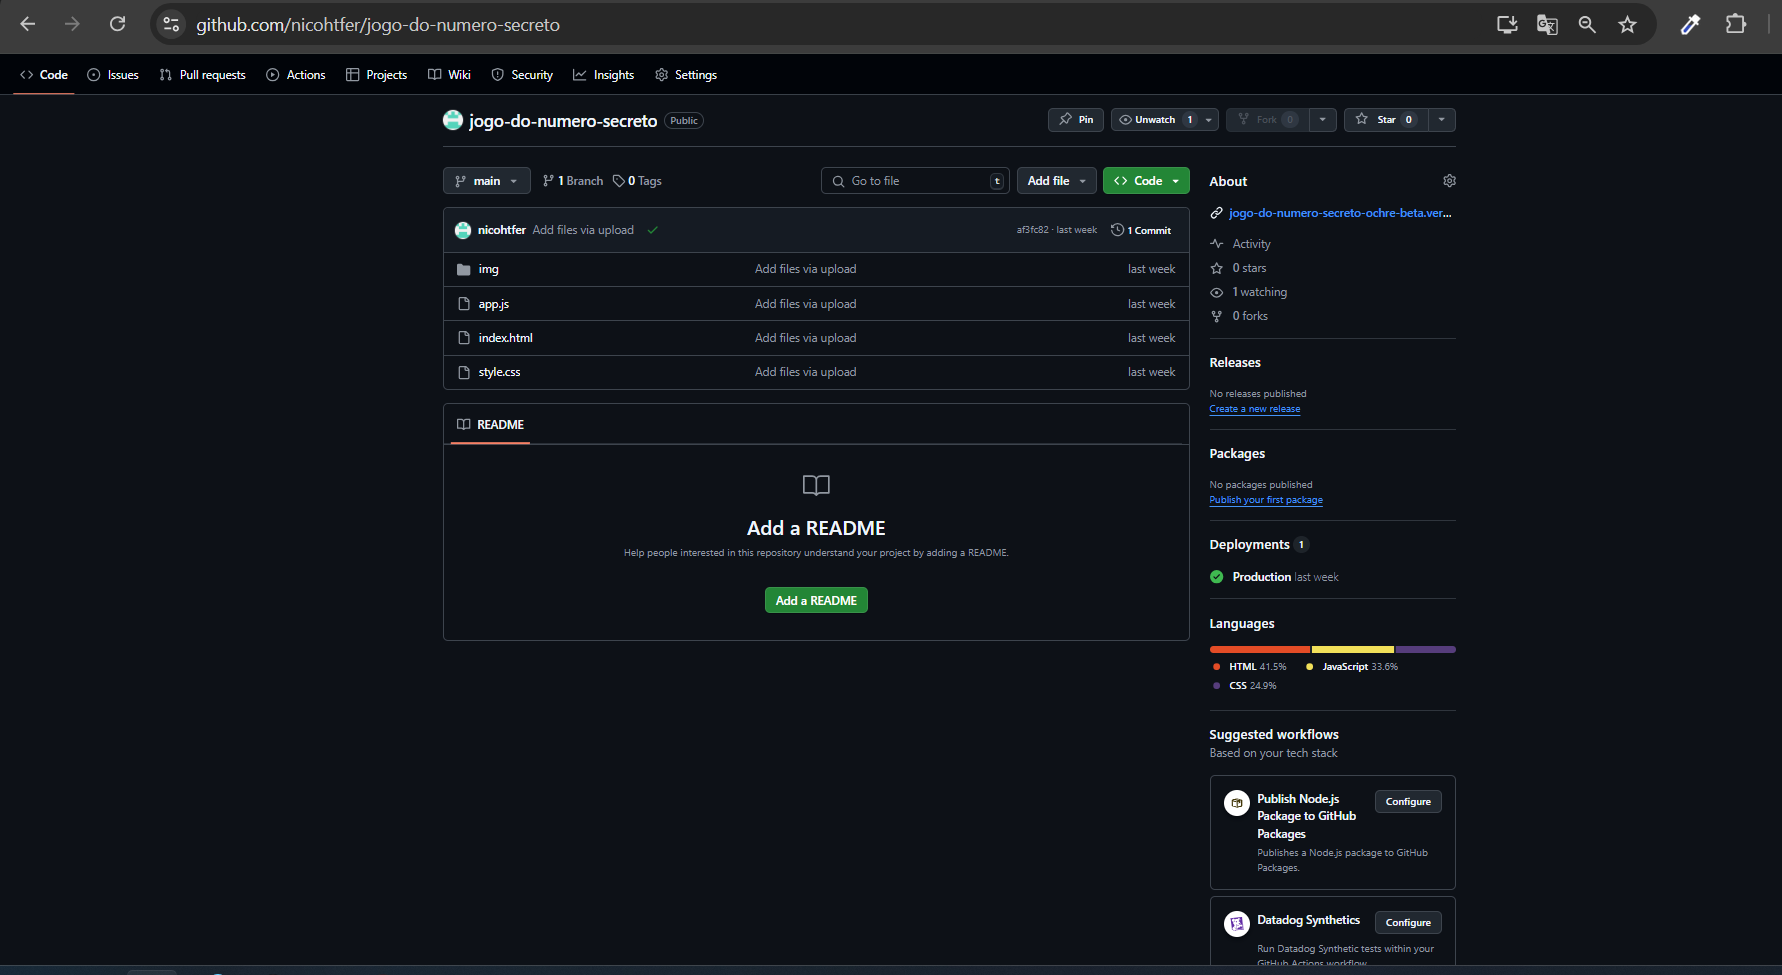
Task: Open the jogo-do-numero-secreto-ochre-beta website link
Action: [x=1340, y=213]
